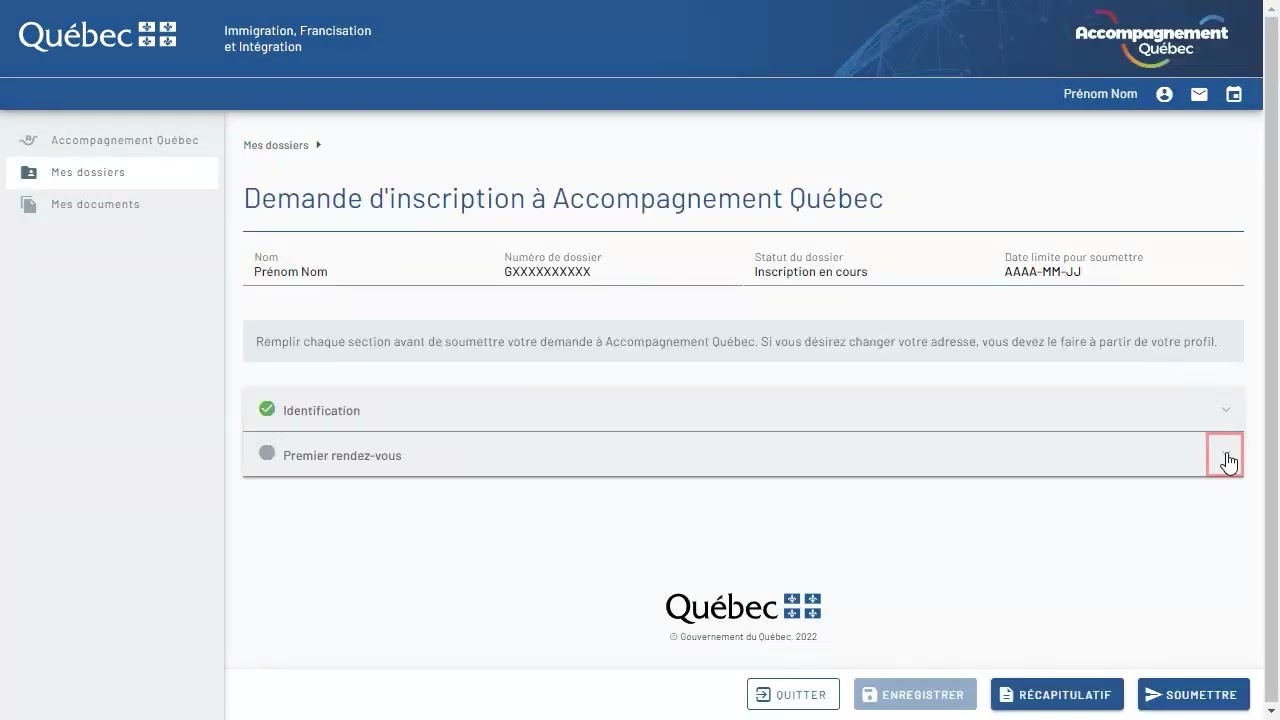
Task: Click the Québec logo in the footer
Action: [x=743, y=607]
